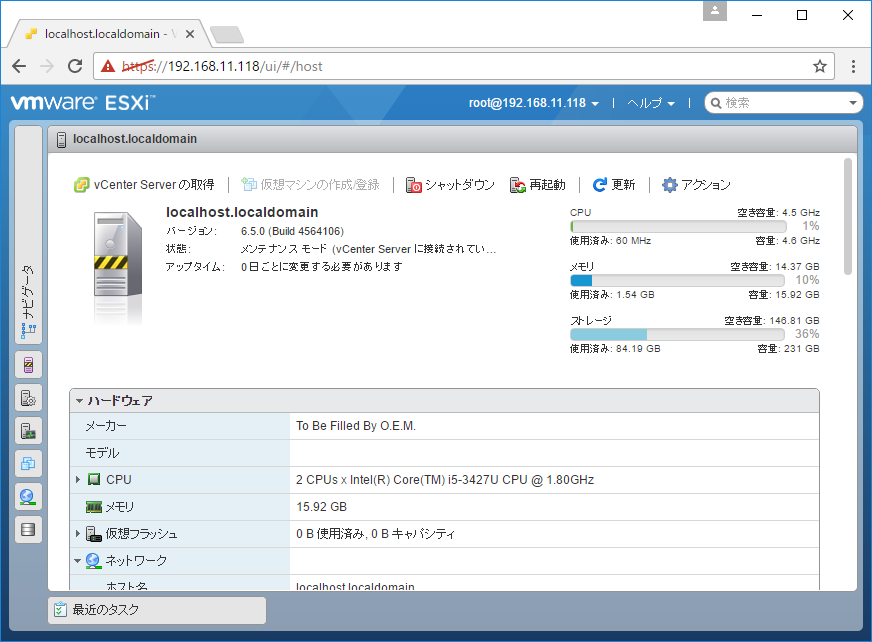Click browser back arrow
The image size is (872, 642).
click(x=19, y=66)
